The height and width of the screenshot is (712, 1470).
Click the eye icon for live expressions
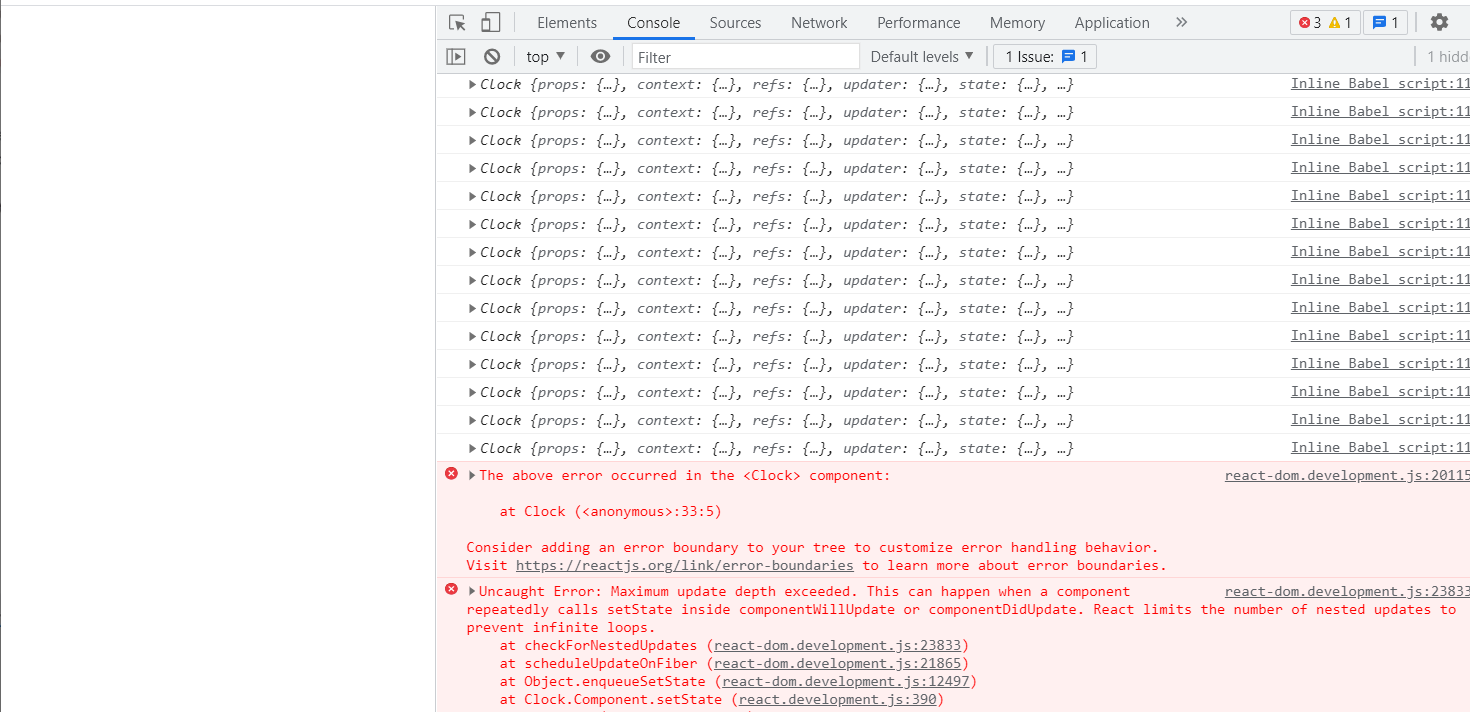pos(600,57)
